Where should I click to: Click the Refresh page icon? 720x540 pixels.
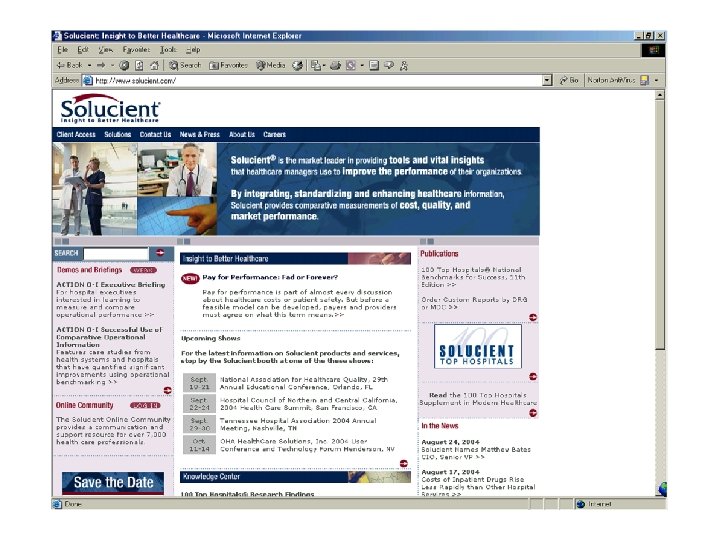pos(139,66)
